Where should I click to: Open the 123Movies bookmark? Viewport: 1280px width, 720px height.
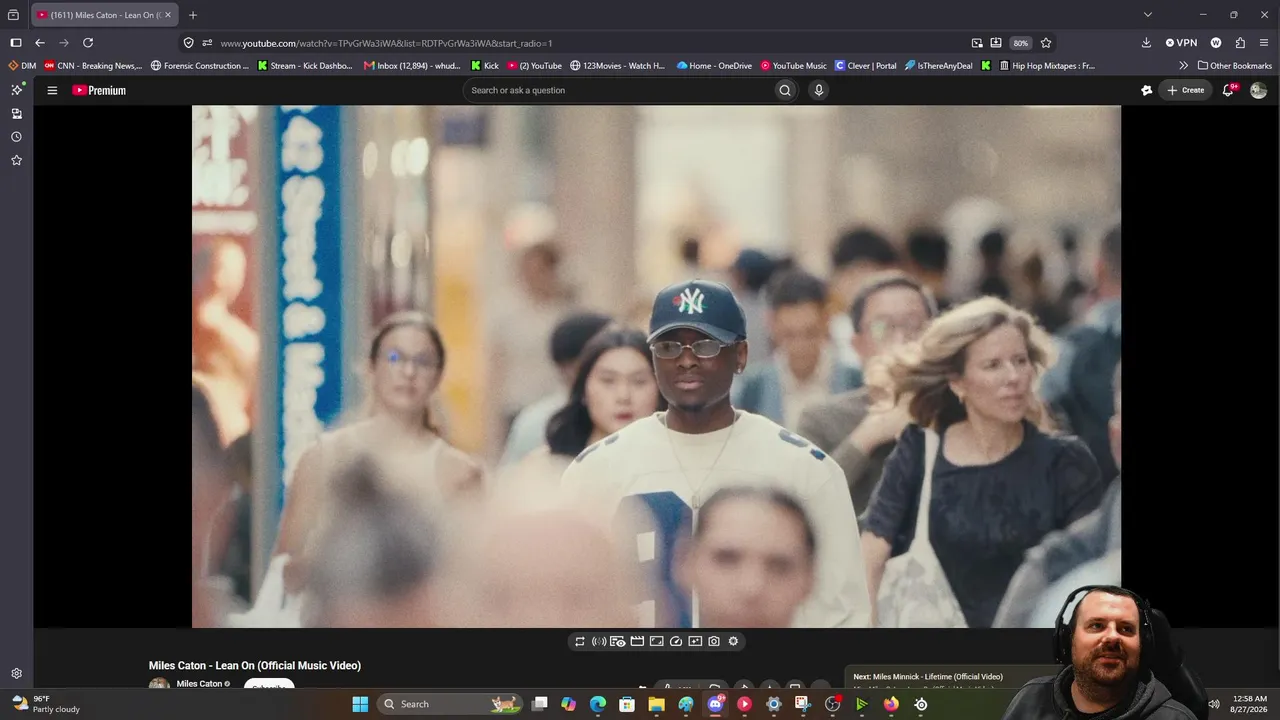pos(618,66)
